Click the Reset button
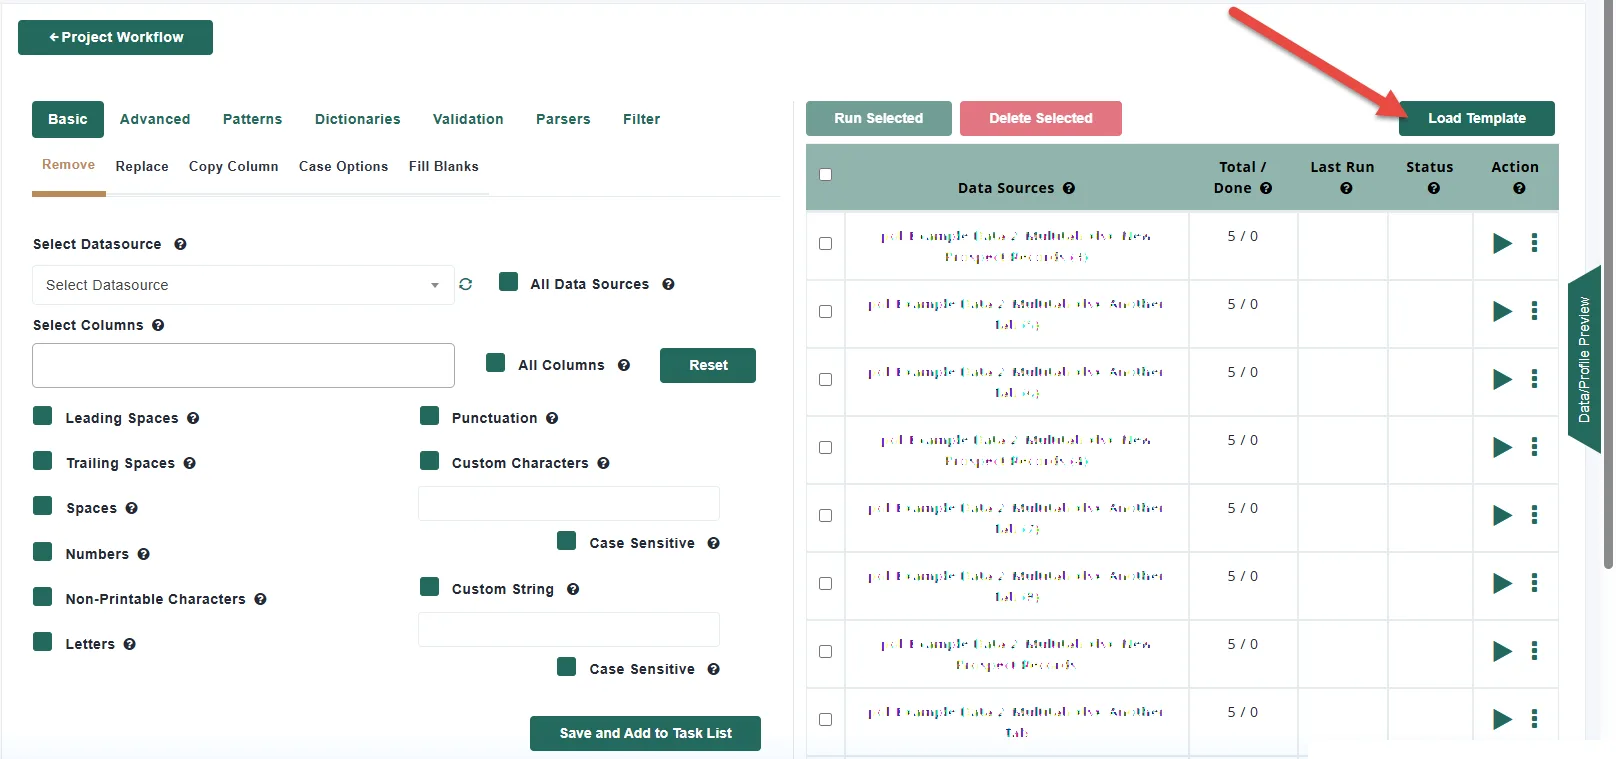Image resolution: width=1616 pixels, height=759 pixels. pos(708,365)
